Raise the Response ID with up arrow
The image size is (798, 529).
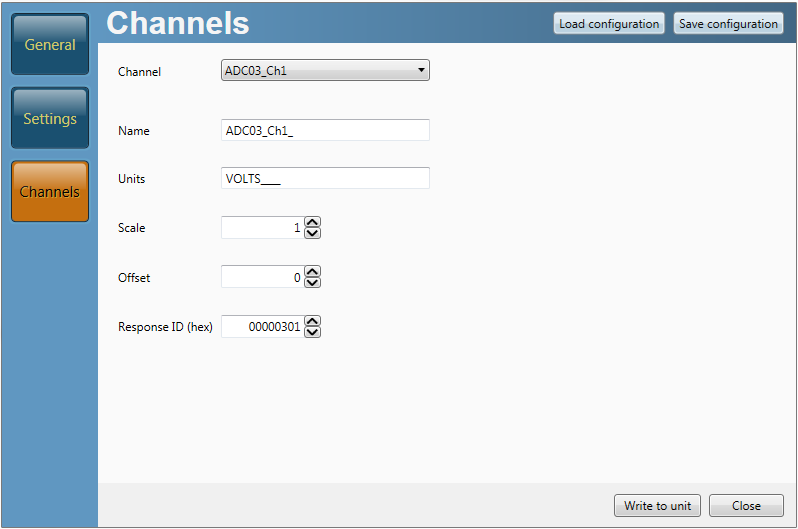click(x=312, y=321)
